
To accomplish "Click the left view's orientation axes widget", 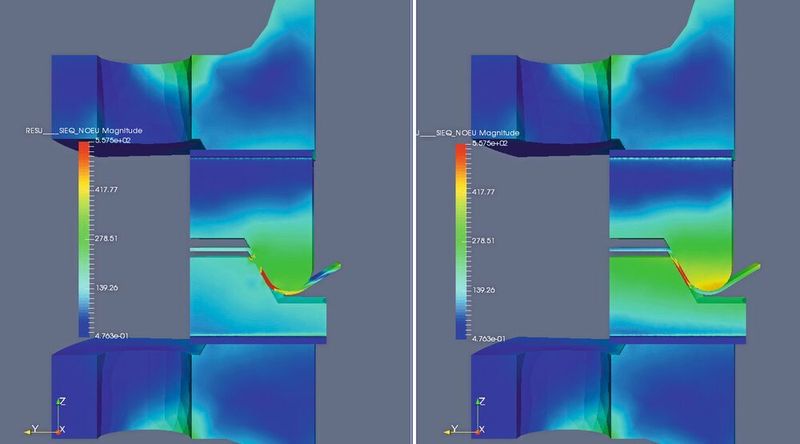I will point(45,416).
